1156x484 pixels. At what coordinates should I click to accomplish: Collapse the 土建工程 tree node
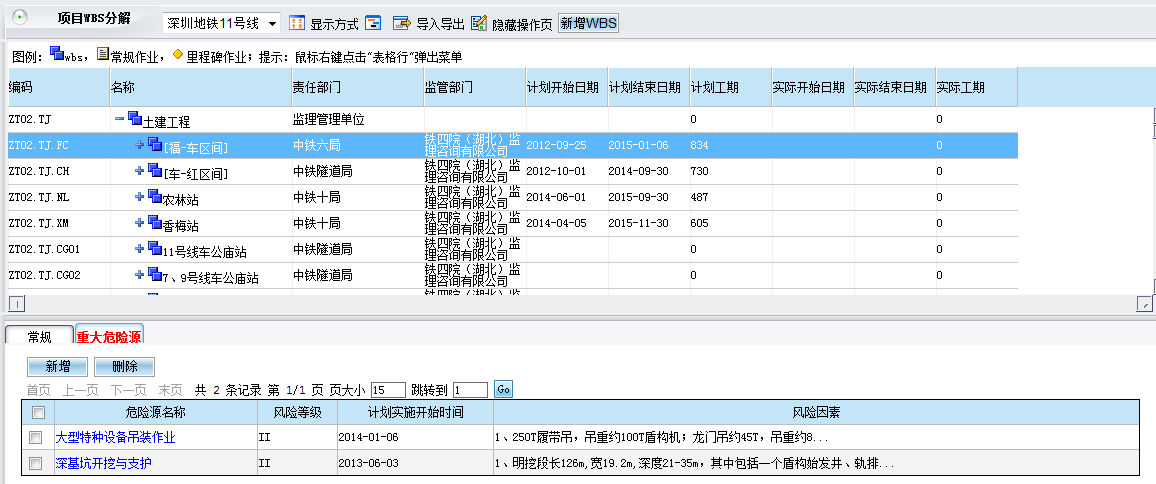click(119, 119)
